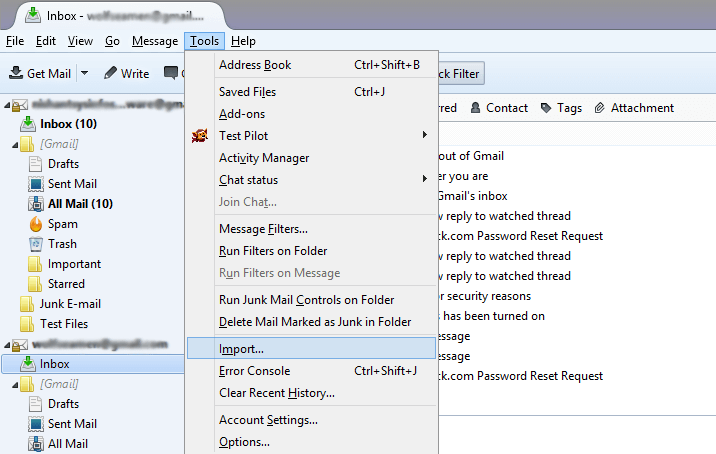Screen dimensions: 716x454
Task: Click the Inbox tab's mail icon
Action: click(32, 16)
